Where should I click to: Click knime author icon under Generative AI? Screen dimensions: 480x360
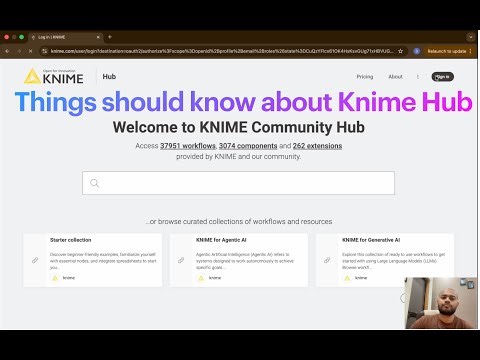tap(347, 278)
